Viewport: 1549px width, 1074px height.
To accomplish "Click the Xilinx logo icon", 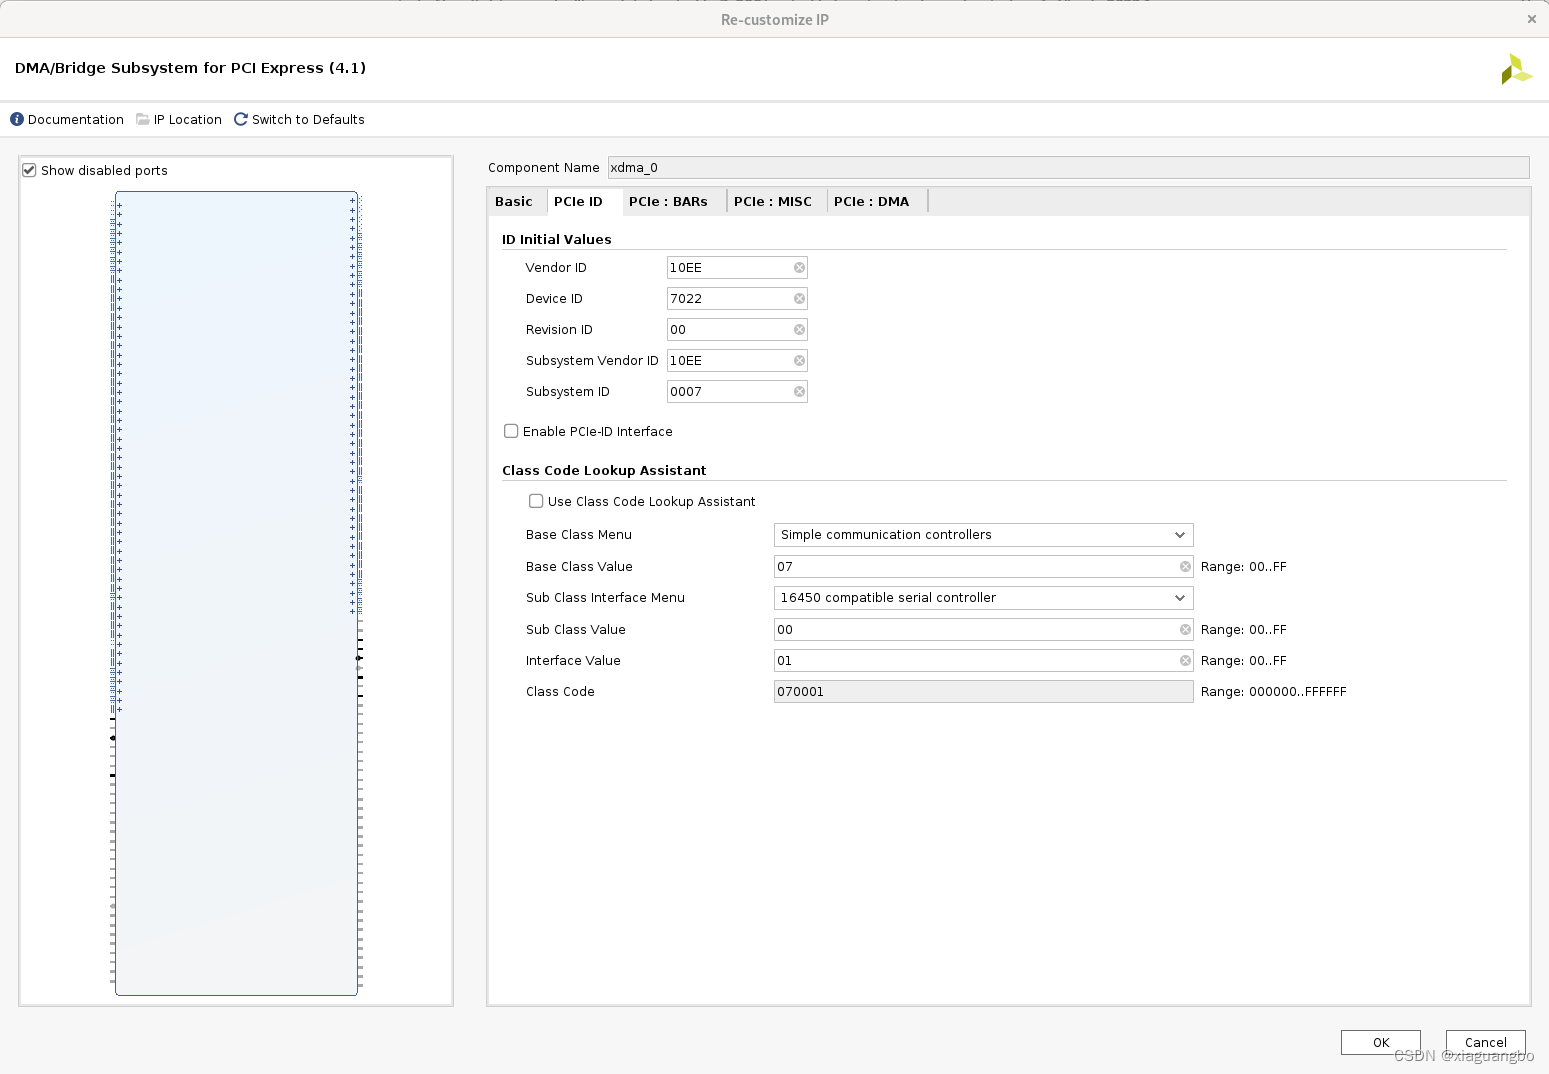I will click(x=1516, y=69).
